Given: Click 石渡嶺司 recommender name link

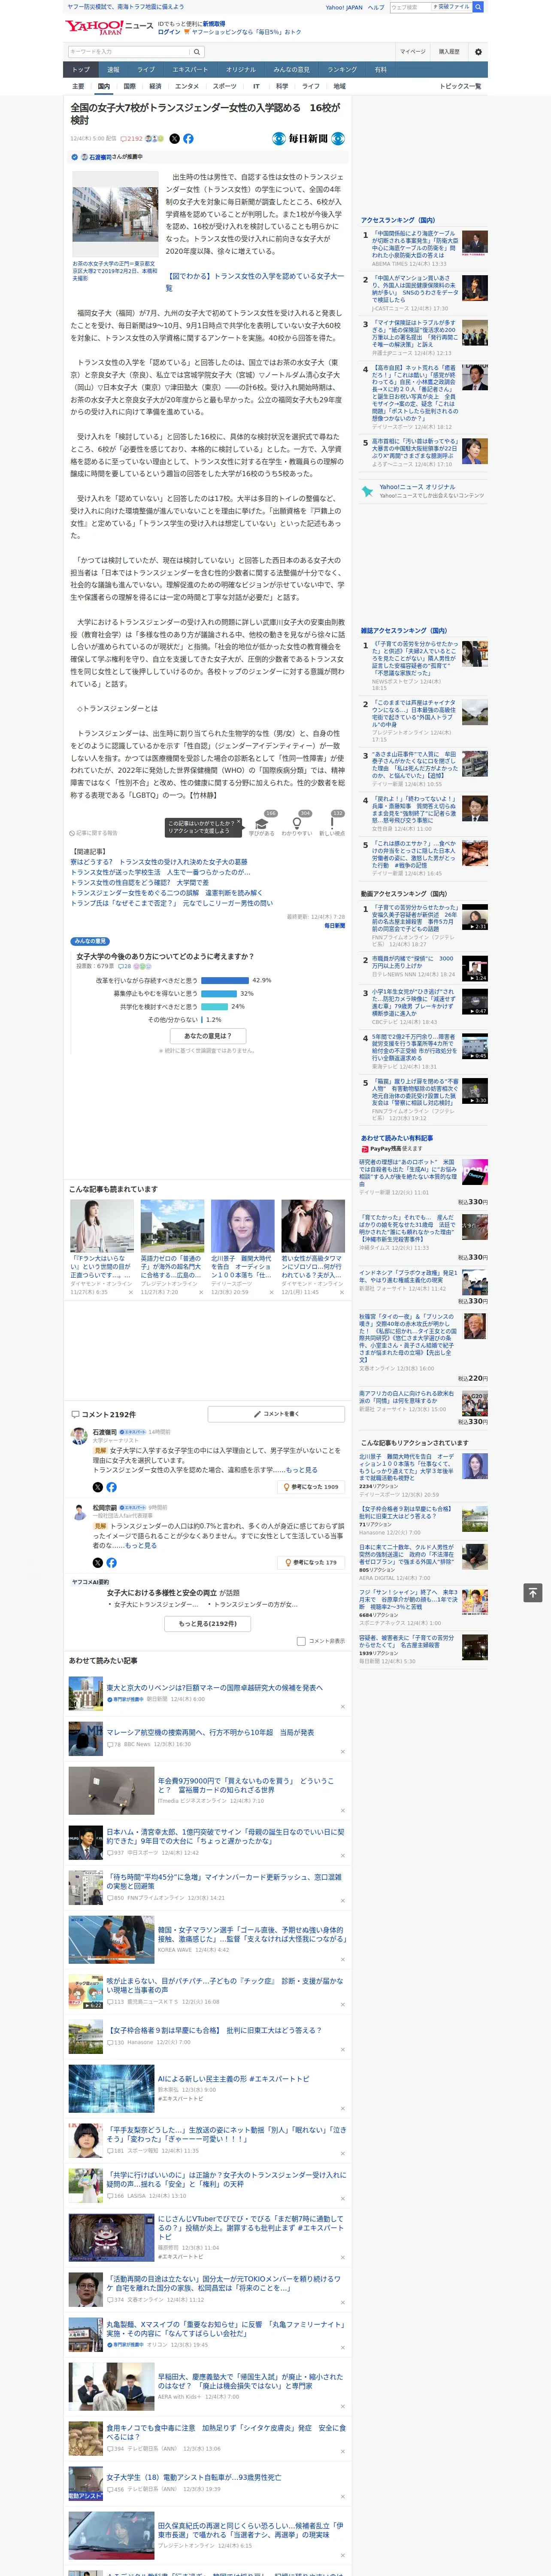Looking at the screenshot, I should 100,157.
